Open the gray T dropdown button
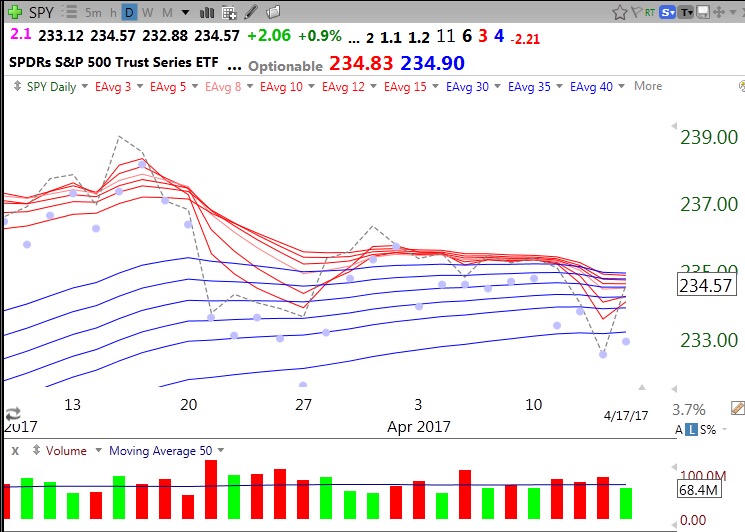The width and height of the screenshot is (745, 532). (x=686, y=12)
